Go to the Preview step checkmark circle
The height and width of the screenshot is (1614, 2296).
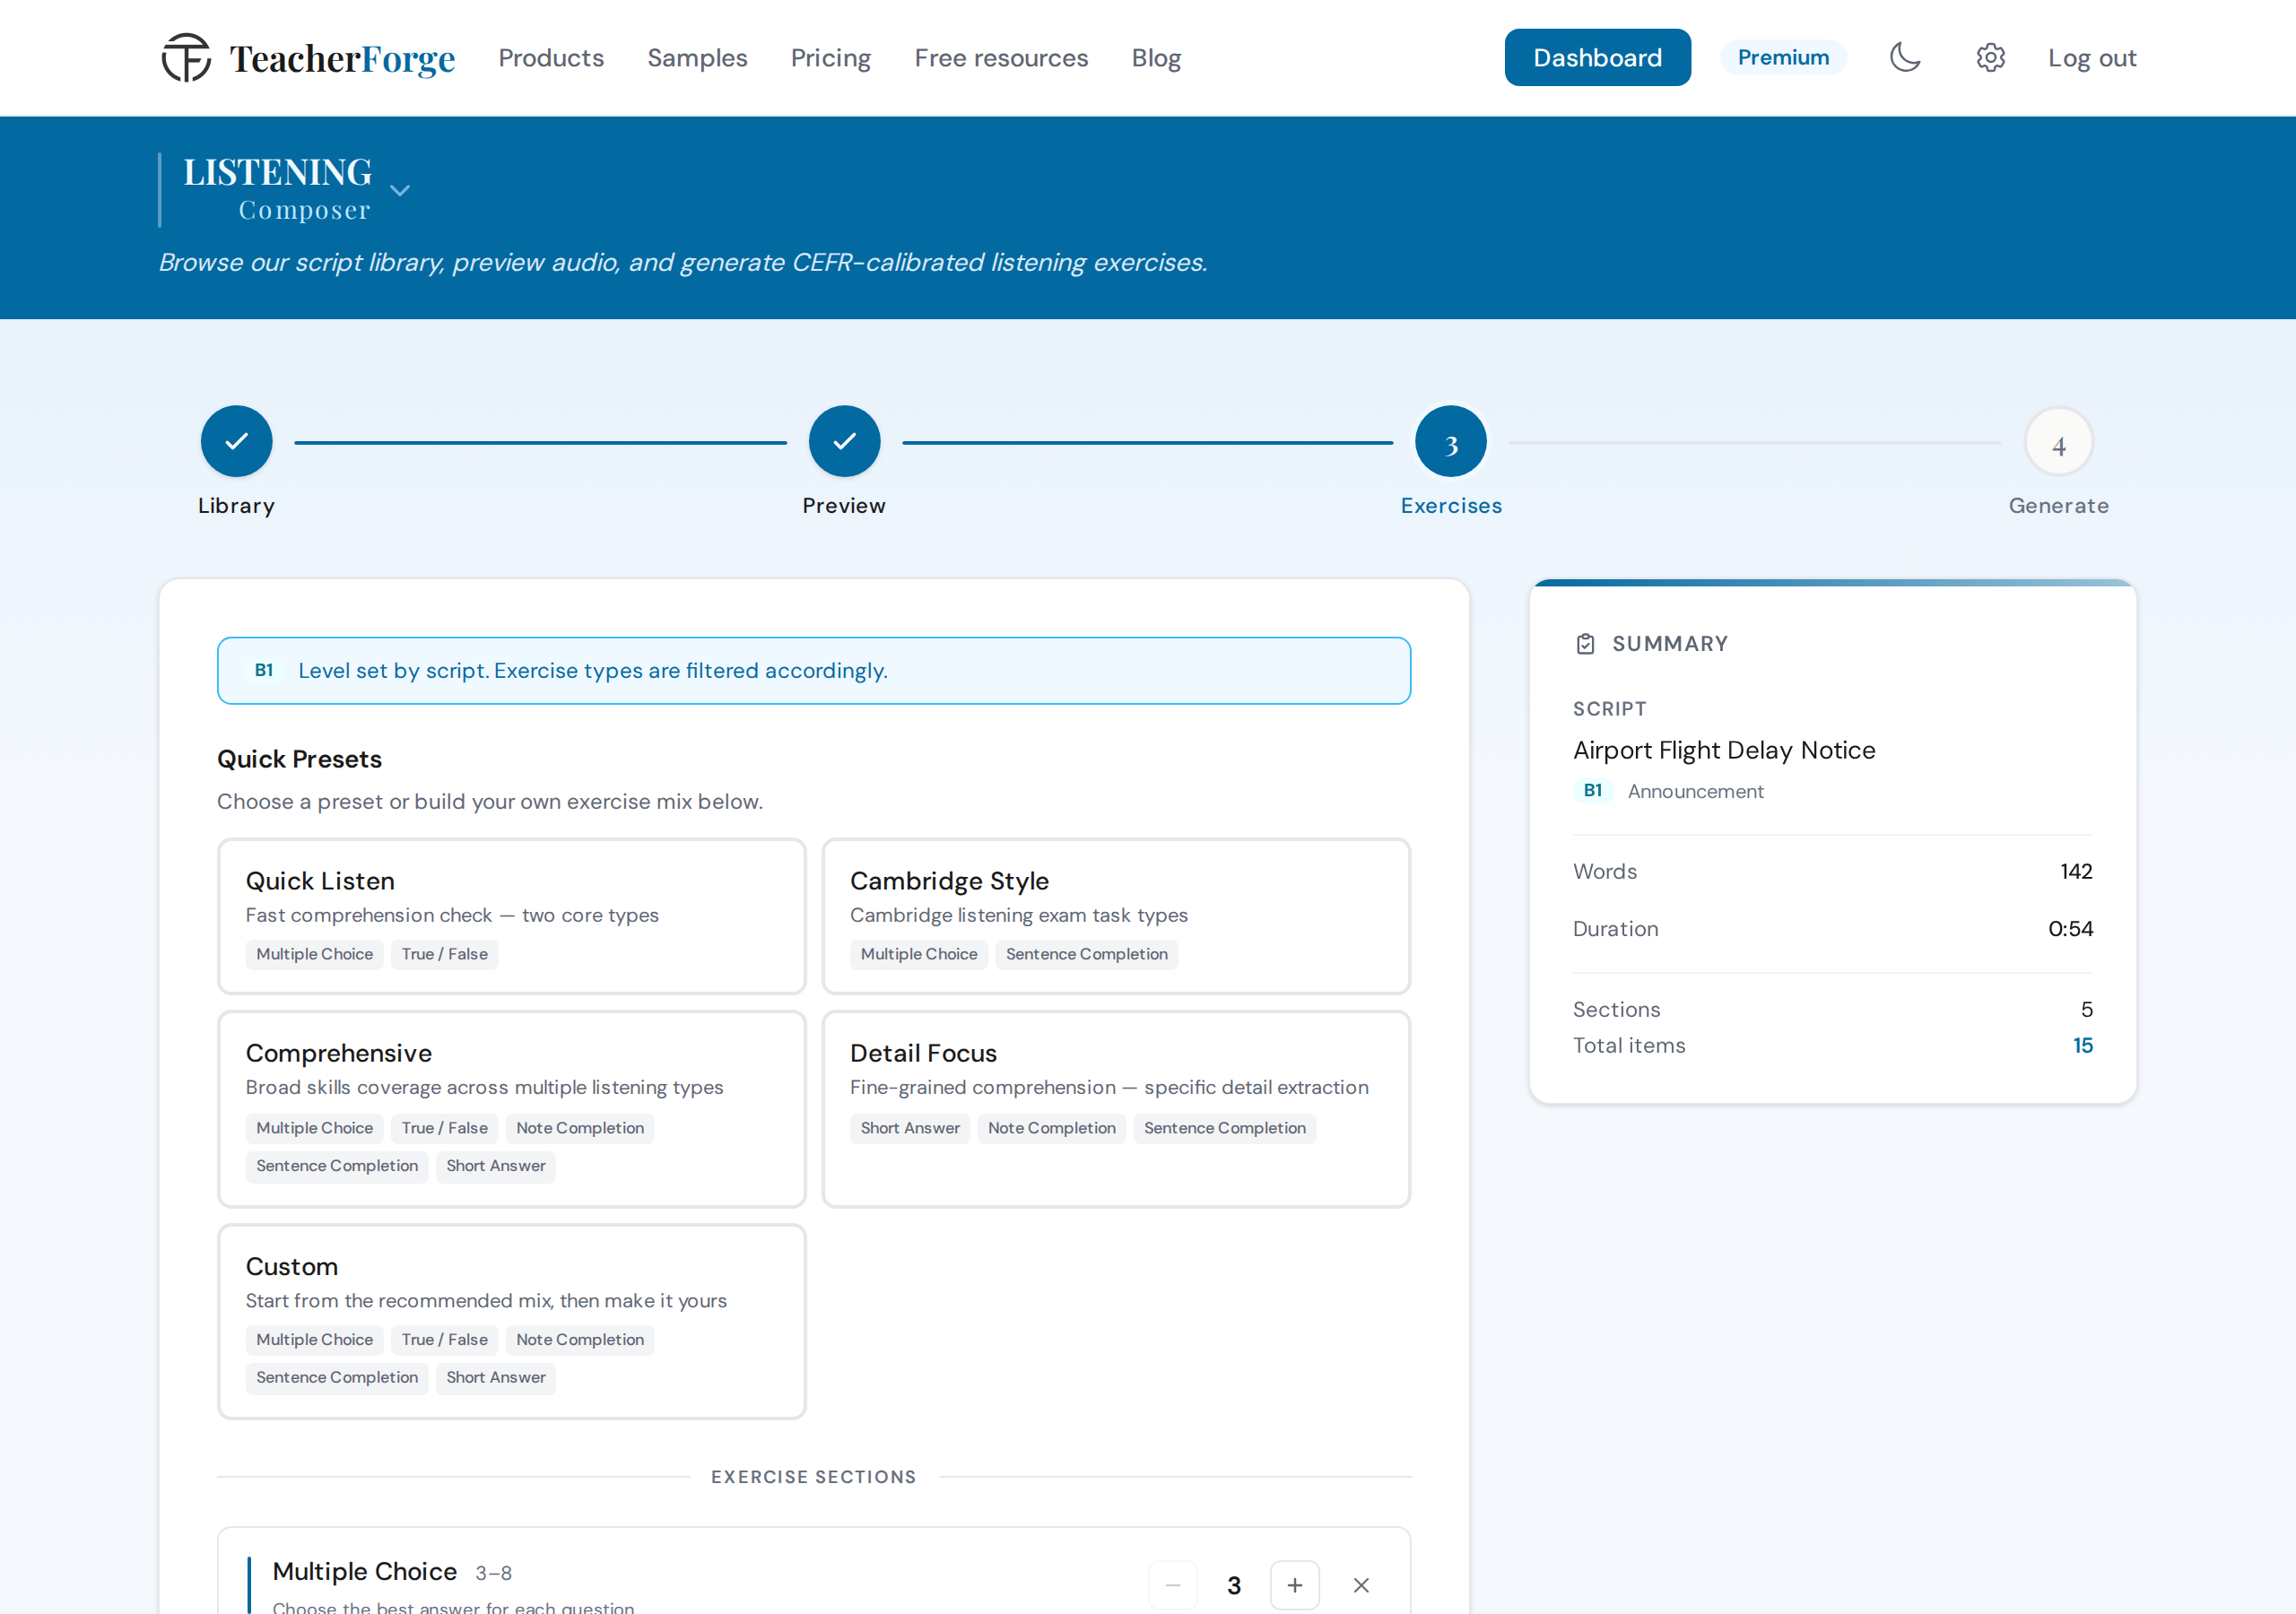844,441
